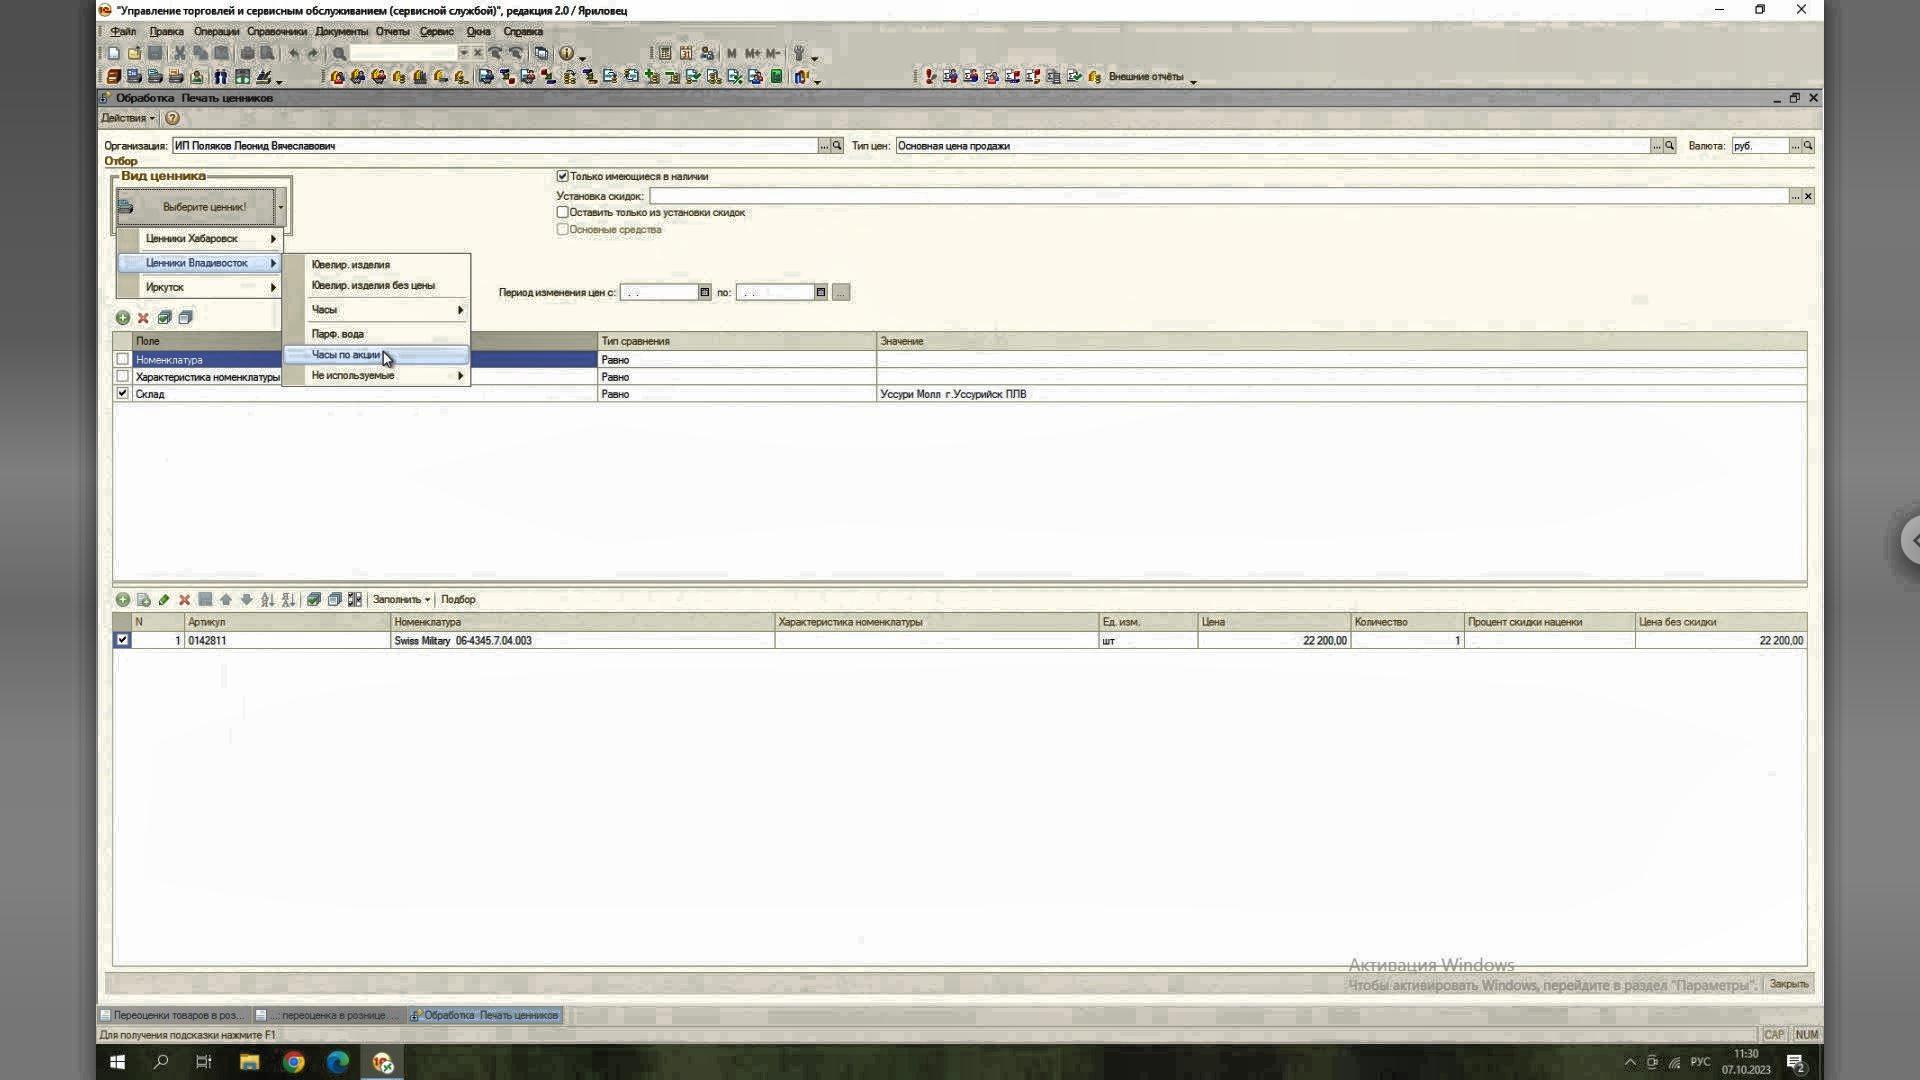Viewport: 1920px width, 1080px height.
Task: Move row up arrow icon
Action: [226, 600]
